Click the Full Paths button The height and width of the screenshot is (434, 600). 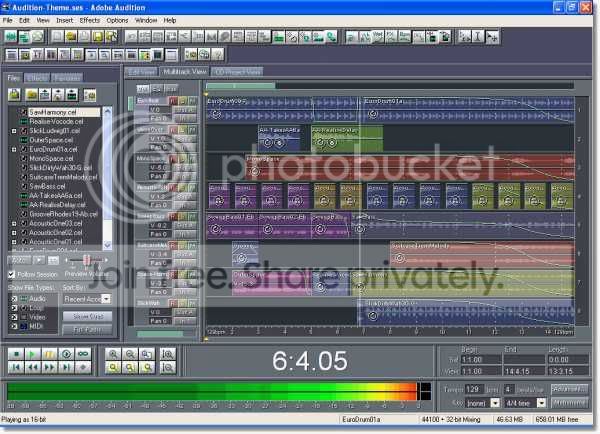[x=88, y=330]
